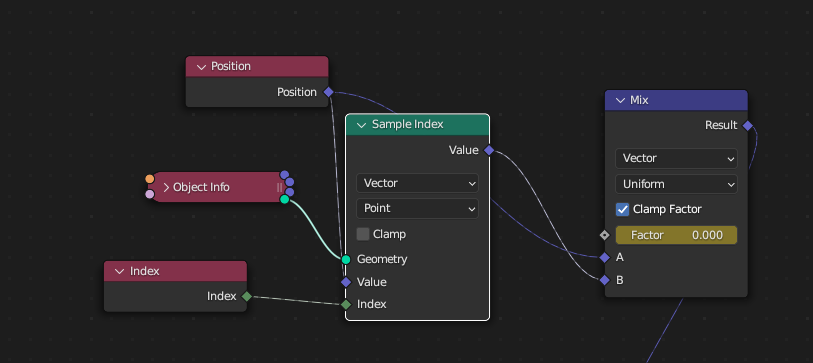Click the Position output socket
The height and width of the screenshot is (363, 813).
328,92
